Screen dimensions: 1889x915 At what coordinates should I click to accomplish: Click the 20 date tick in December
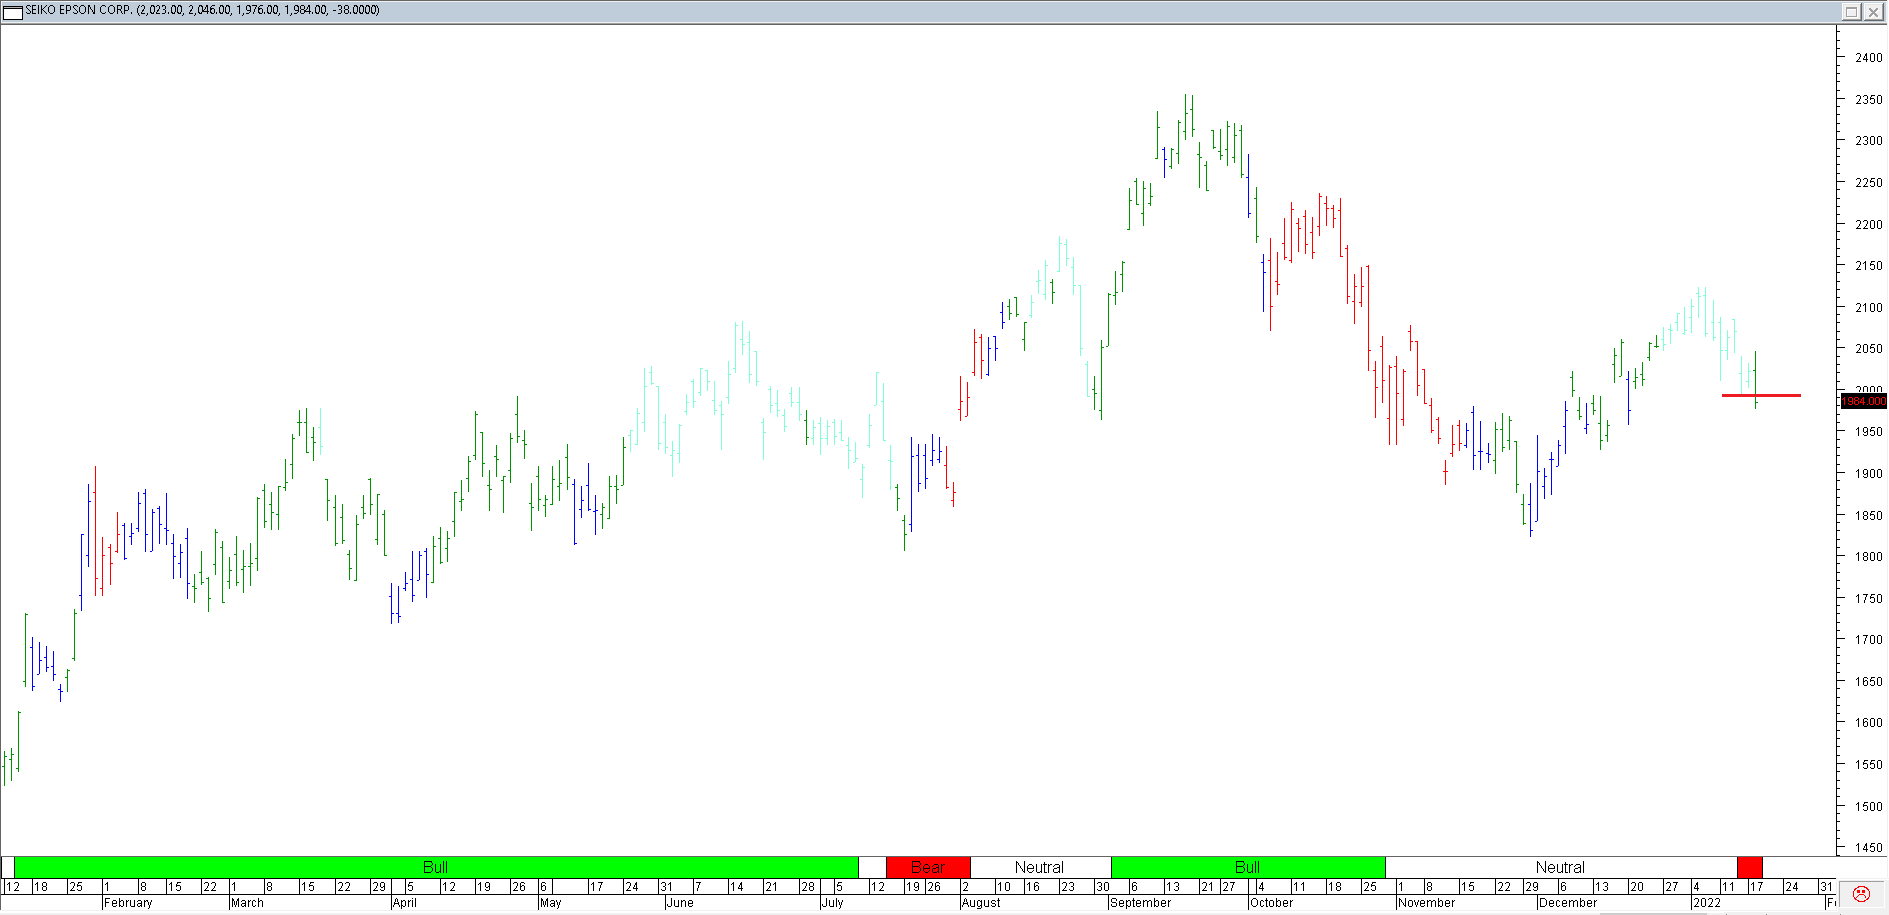coord(1637,887)
